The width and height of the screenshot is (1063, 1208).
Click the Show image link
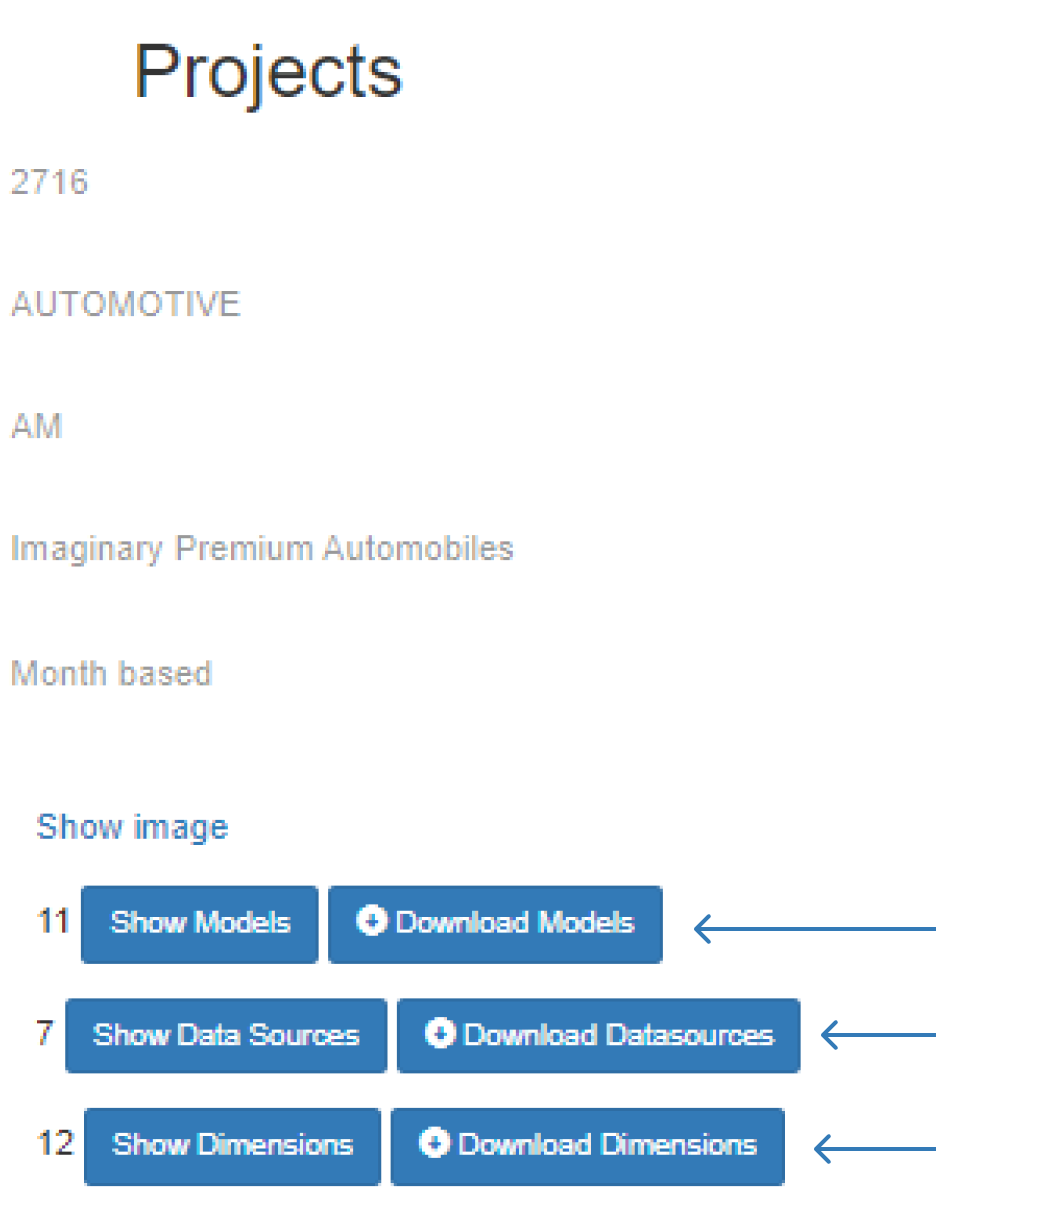132,827
